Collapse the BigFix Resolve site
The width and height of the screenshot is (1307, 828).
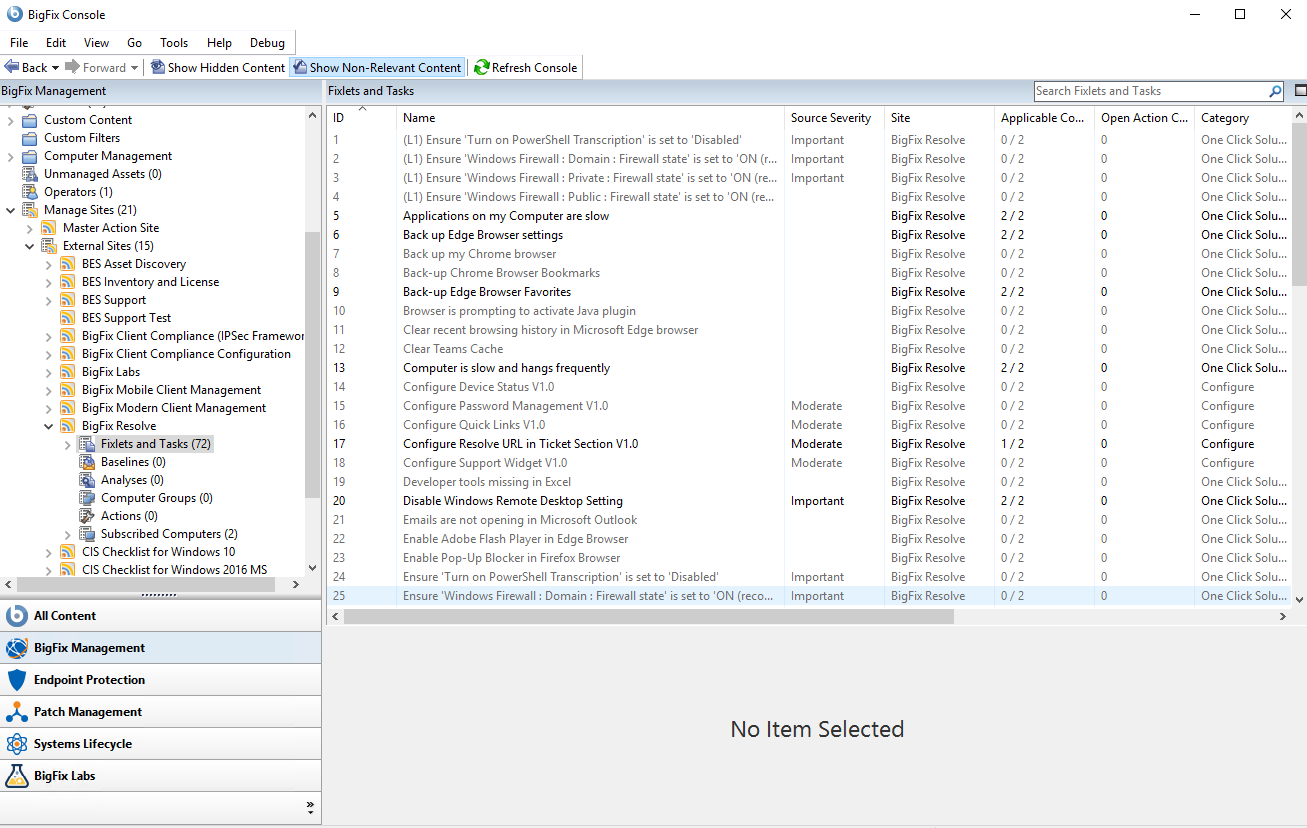49,426
